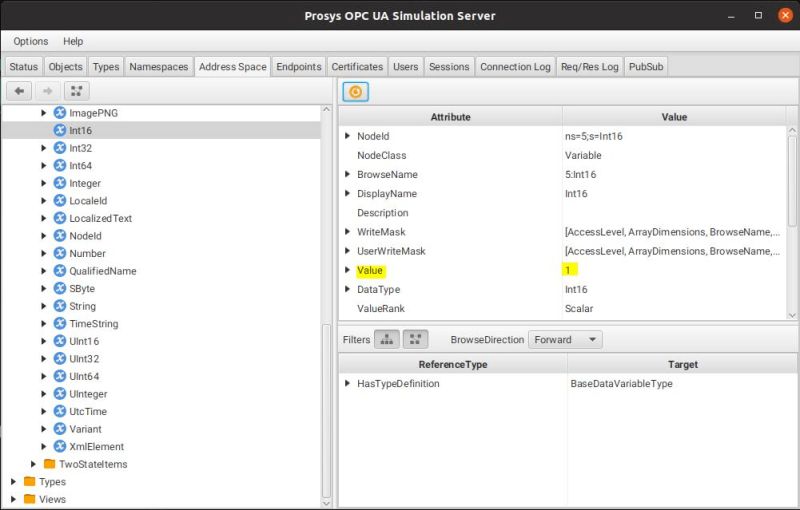
Task: Click the XmlElement variable node icon
Action: 60,446
